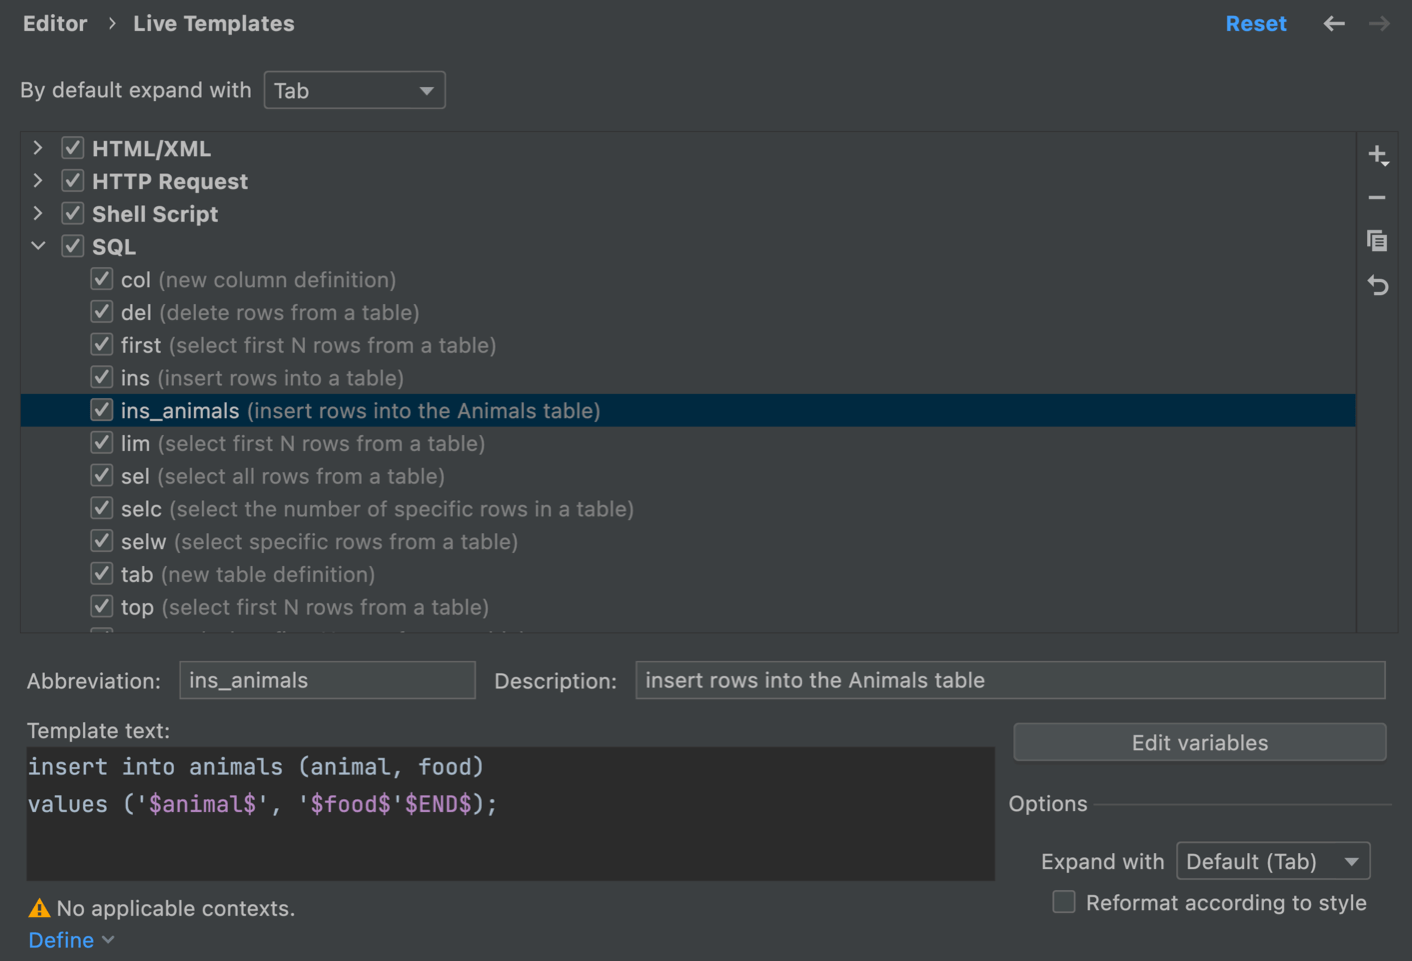The height and width of the screenshot is (961, 1412).
Task: Click the dropdown arrow under the add icon
Action: coord(1384,165)
